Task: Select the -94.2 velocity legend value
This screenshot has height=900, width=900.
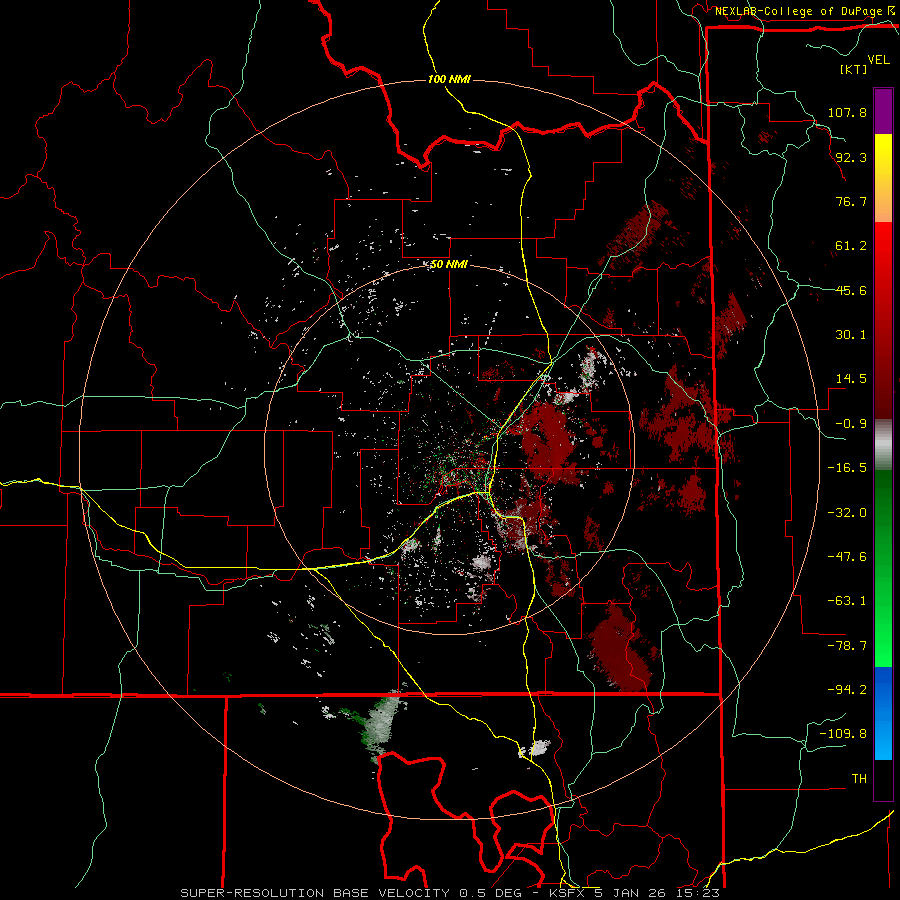Action: 847,689
